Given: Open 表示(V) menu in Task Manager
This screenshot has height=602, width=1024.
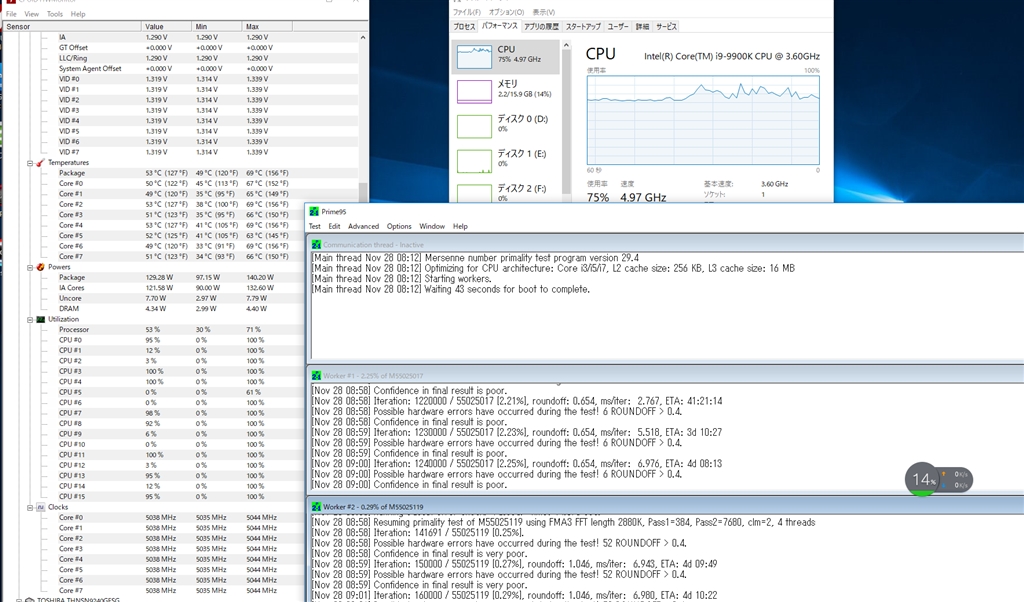Looking at the screenshot, I should pos(543,12).
